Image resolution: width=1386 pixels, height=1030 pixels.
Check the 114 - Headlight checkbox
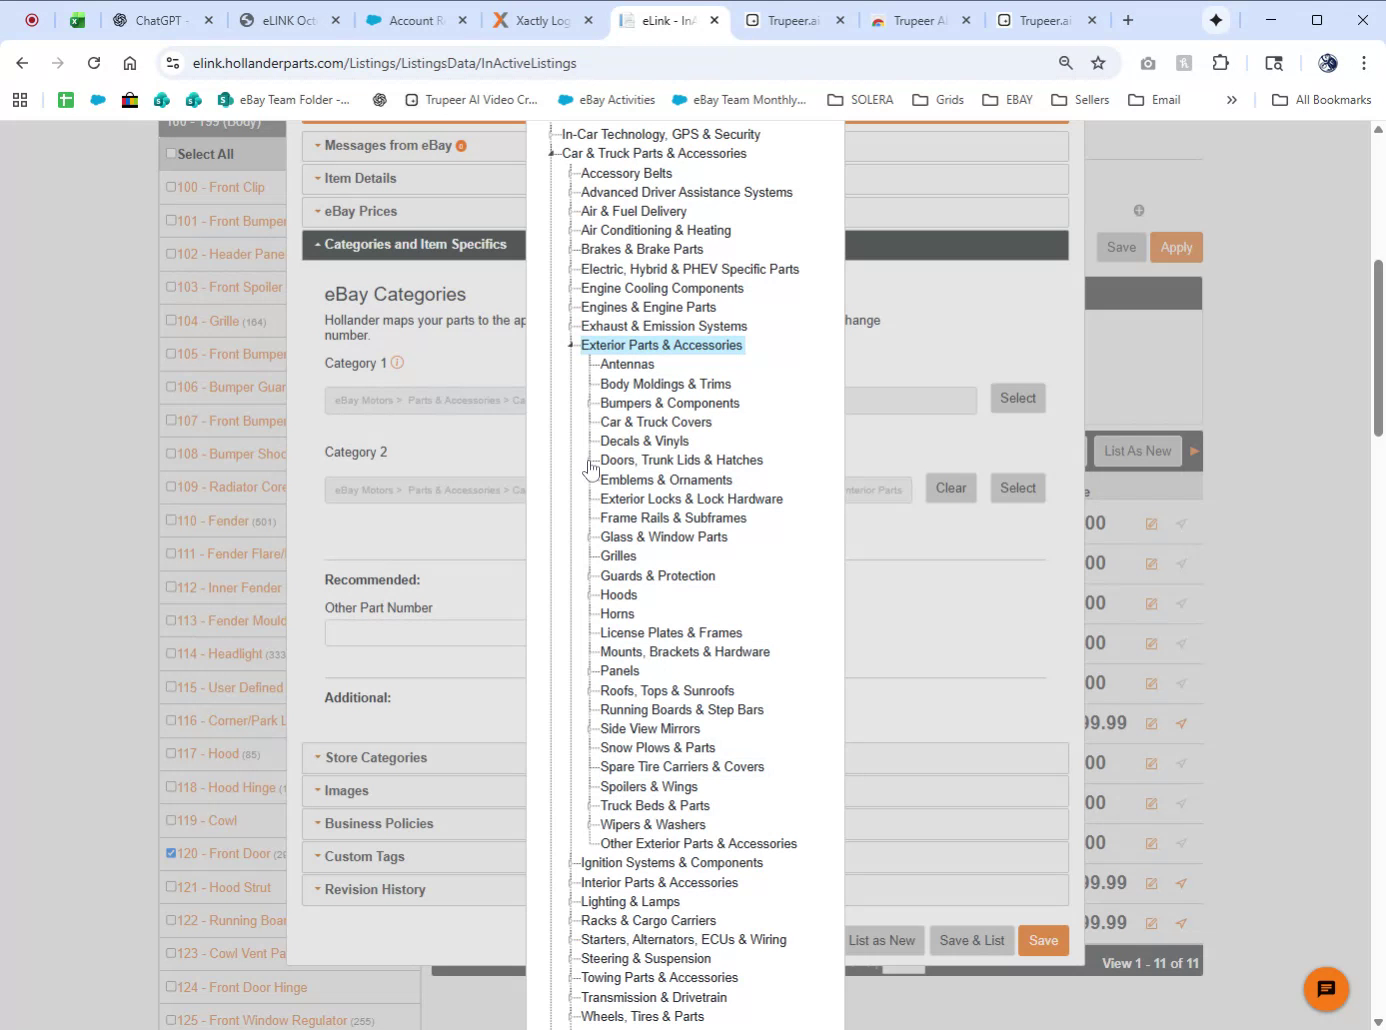(x=171, y=654)
